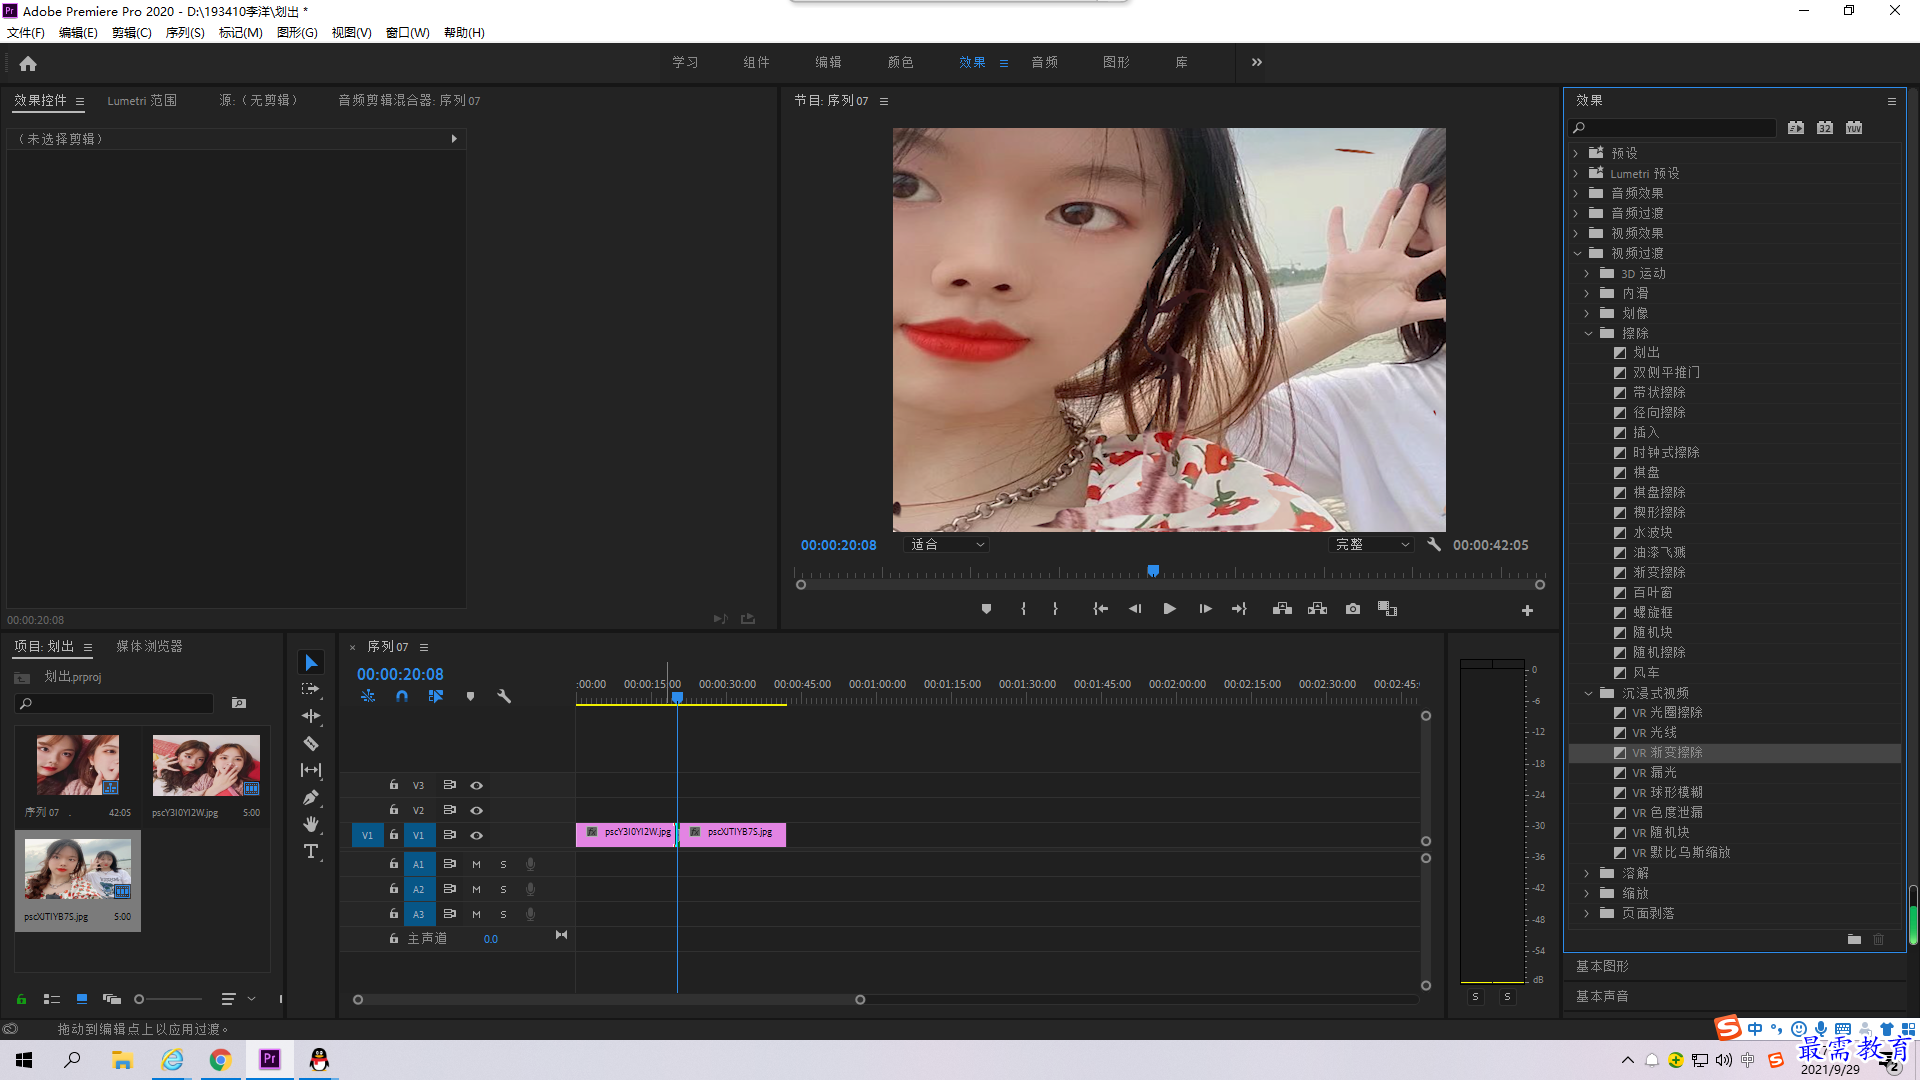Toggle V1 source patching button

[367, 835]
